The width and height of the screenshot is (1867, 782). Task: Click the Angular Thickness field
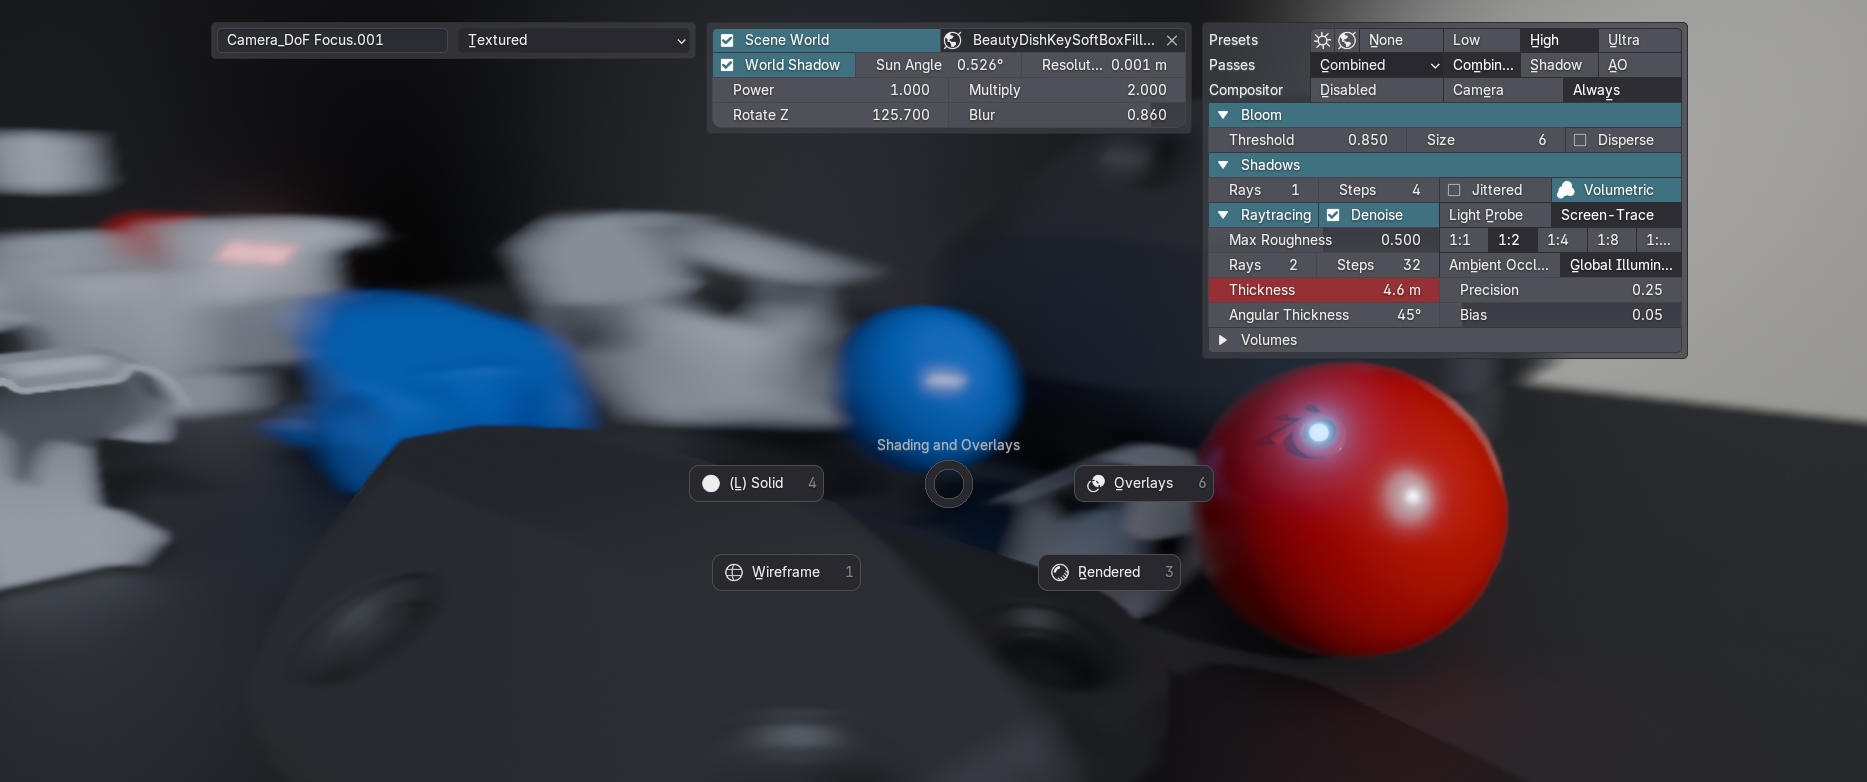[1324, 315]
